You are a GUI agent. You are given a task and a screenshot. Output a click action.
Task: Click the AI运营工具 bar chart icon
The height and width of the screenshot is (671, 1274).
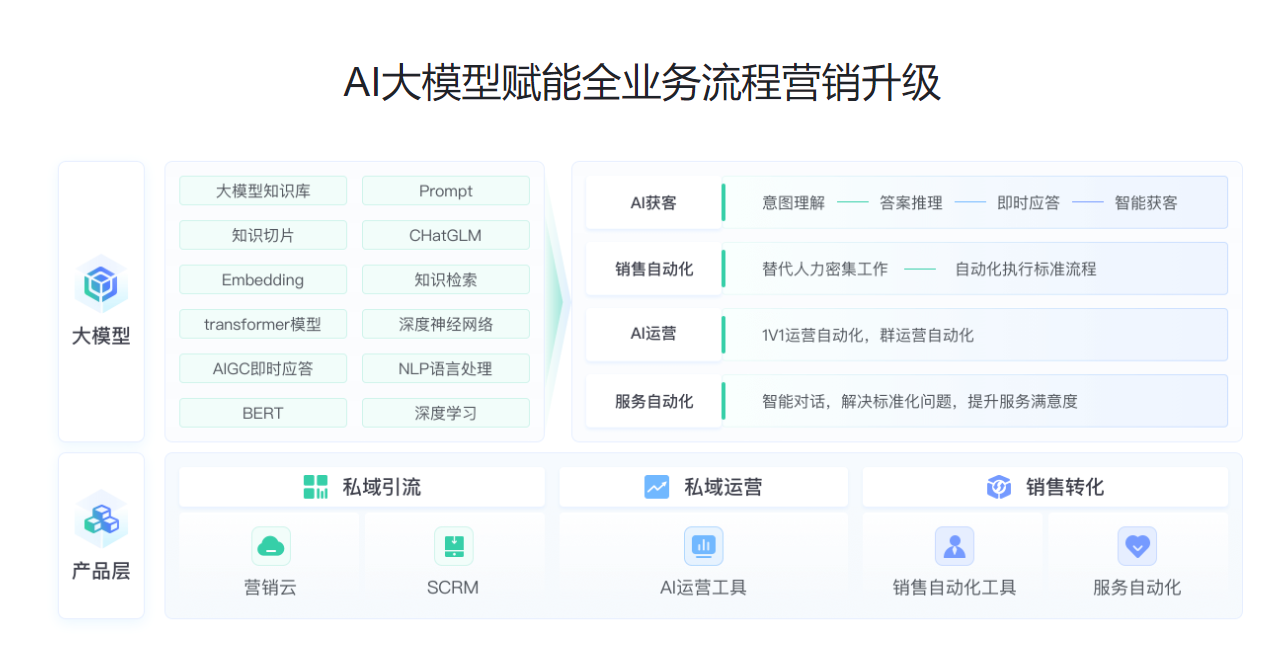703,546
